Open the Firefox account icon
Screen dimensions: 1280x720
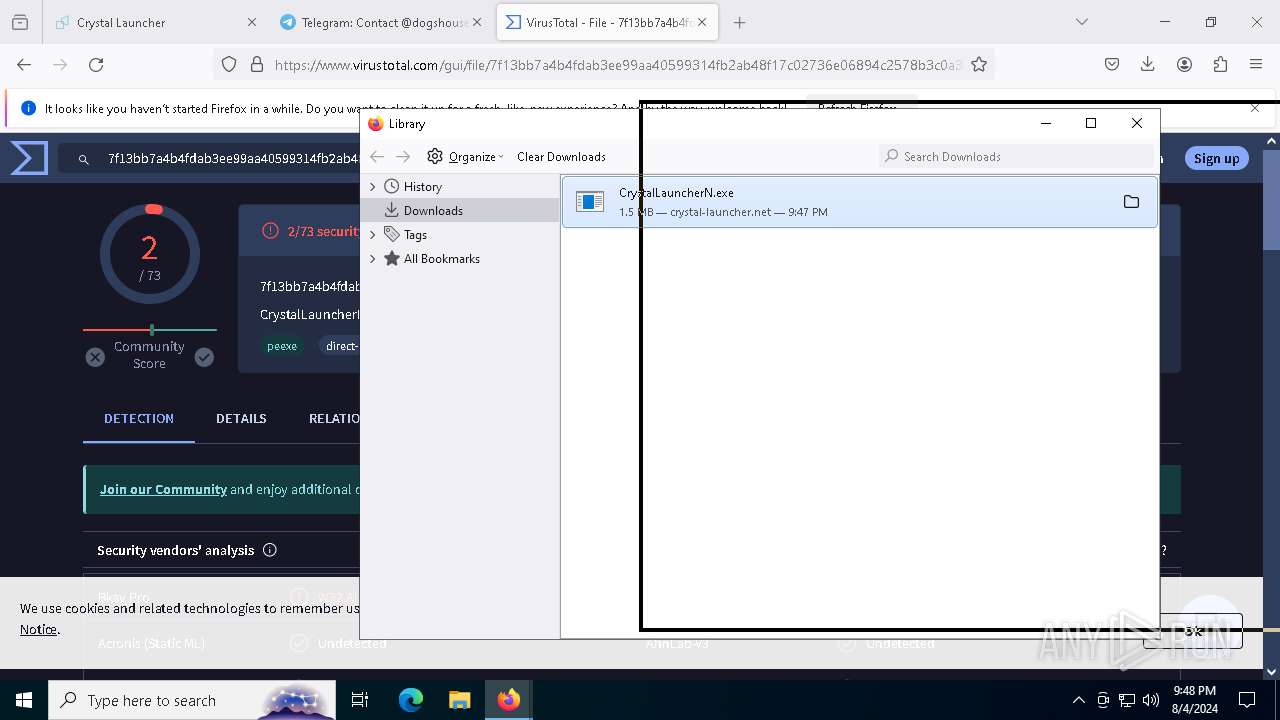(x=1184, y=64)
